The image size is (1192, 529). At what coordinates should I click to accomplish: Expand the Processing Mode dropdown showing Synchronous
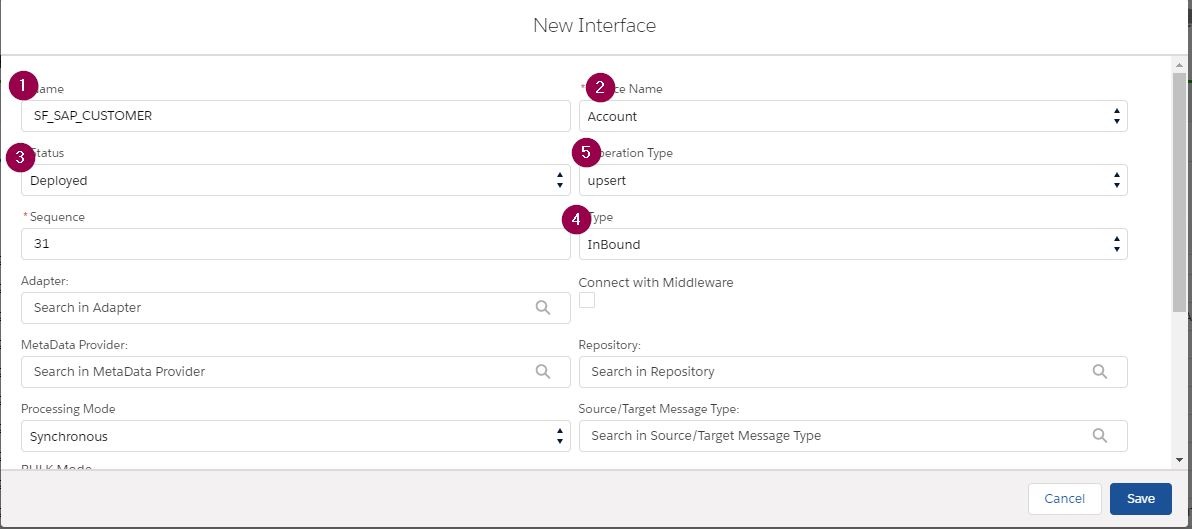[295, 437]
